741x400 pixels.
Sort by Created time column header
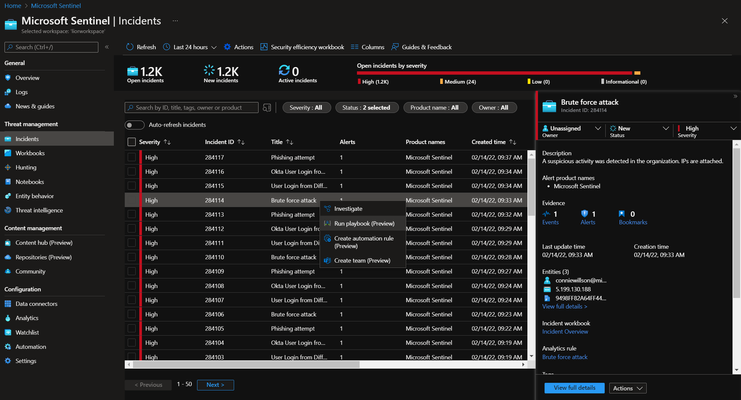coord(493,142)
